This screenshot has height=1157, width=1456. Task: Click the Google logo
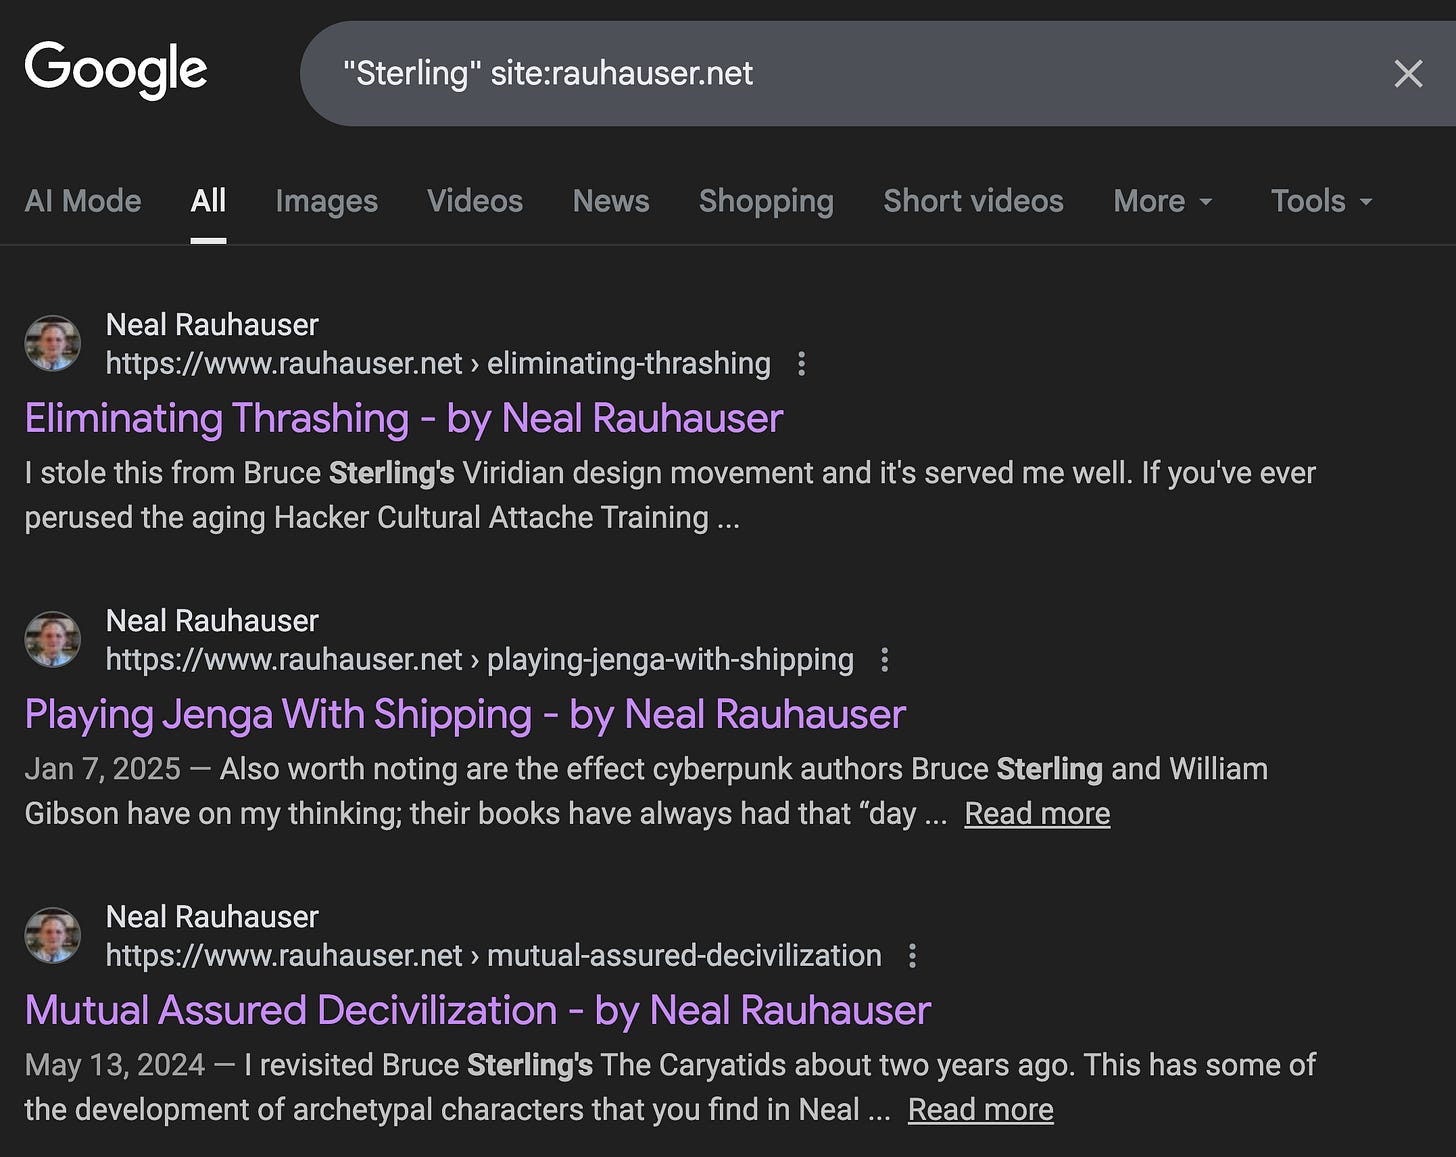pyautogui.click(x=115, y=70)
